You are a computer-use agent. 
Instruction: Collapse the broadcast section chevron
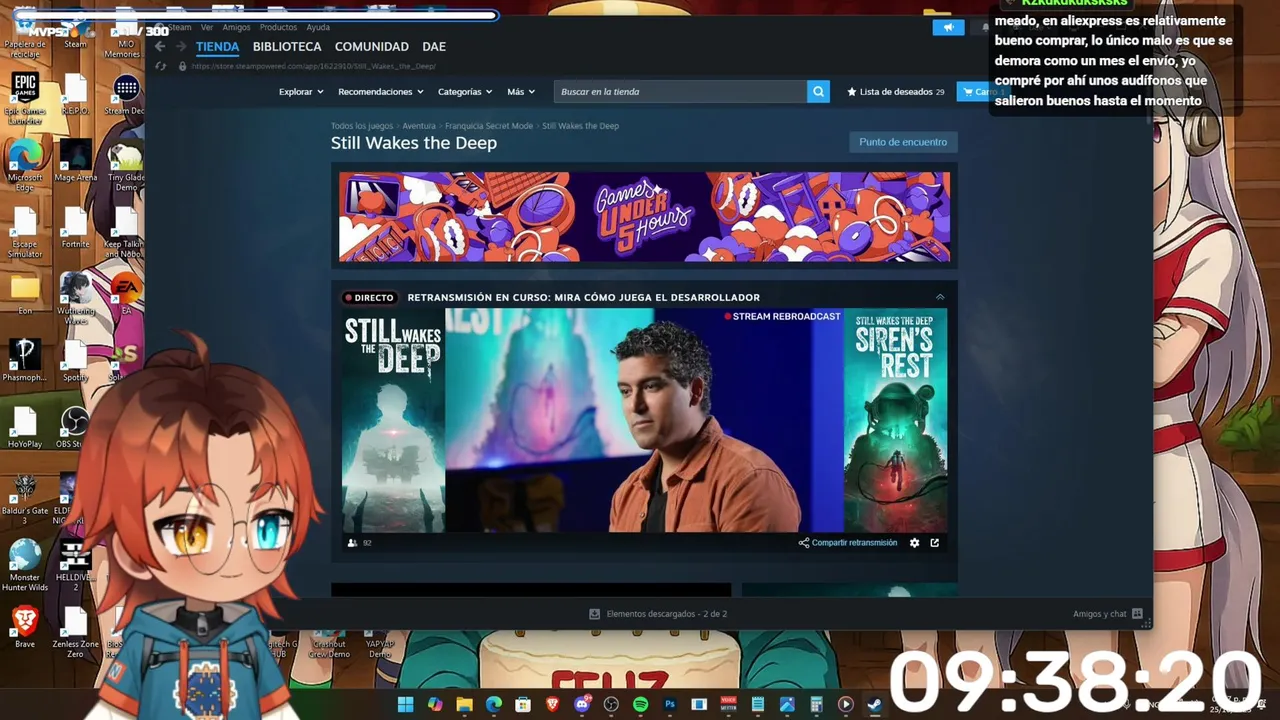pos(939,297)
